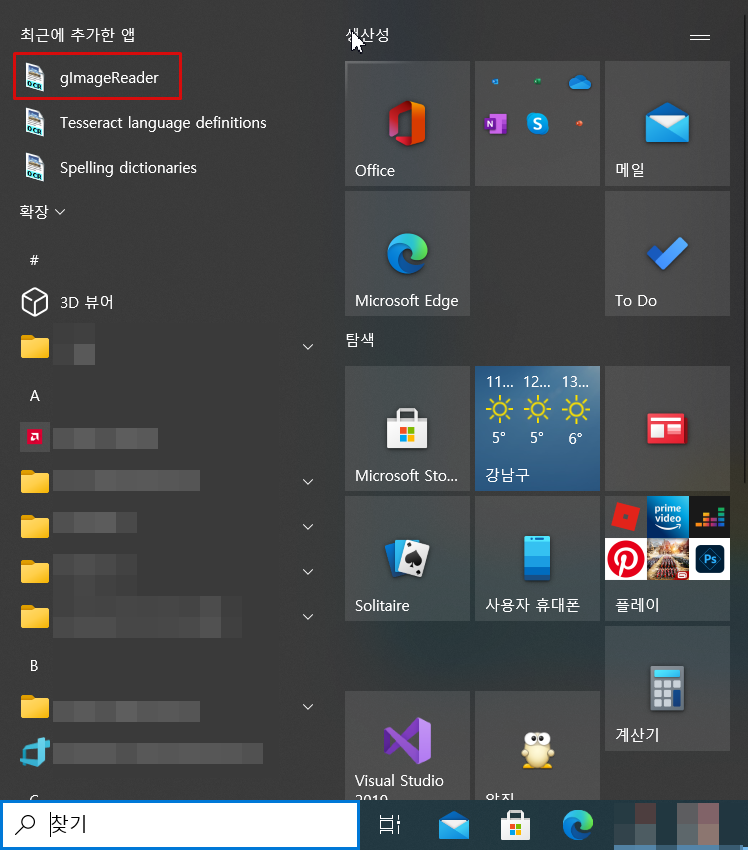The width and height of the screenshot is (748, 850).
Task: Launch the 3D 뷰어 app
Action: pos(67,302)
